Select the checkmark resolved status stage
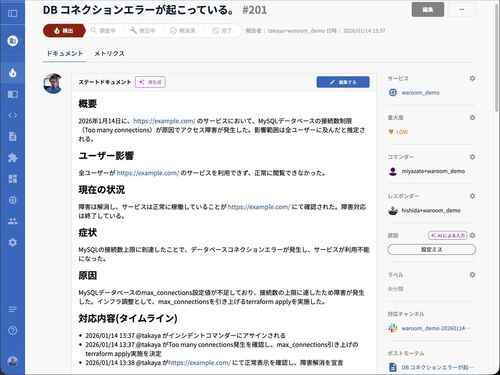Viewport: 500px width, 375px height. [182, 31]
